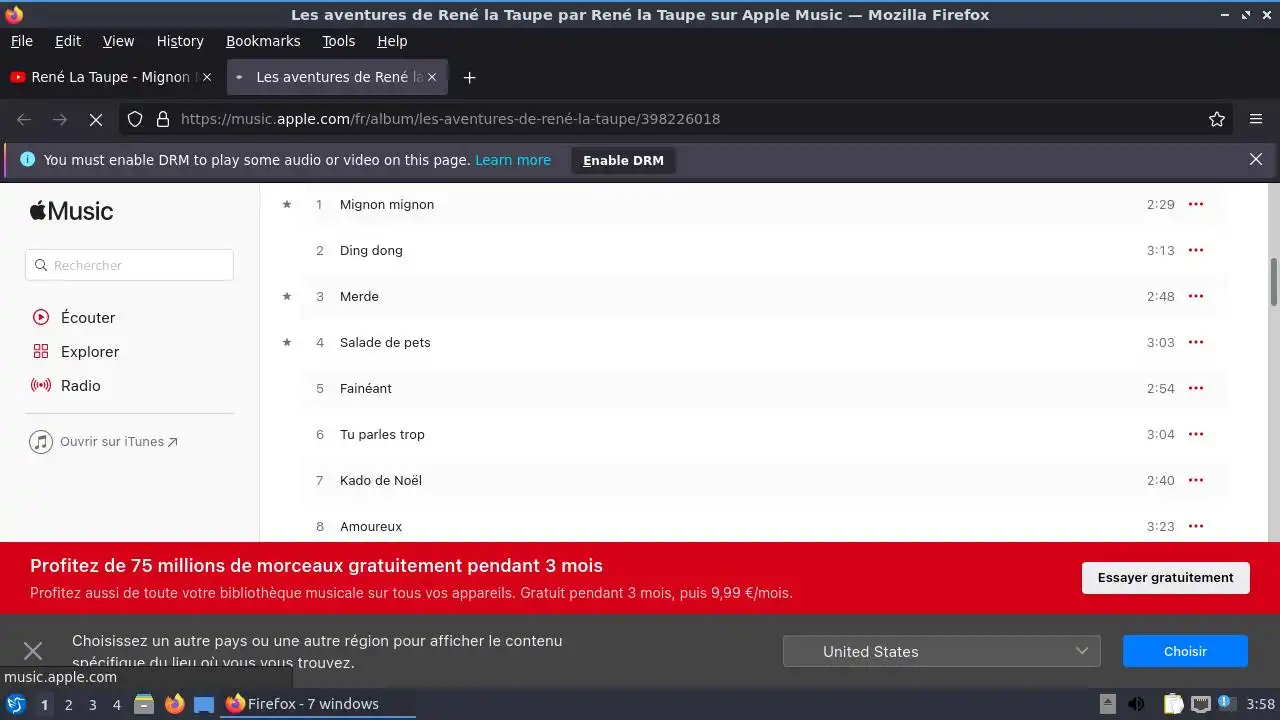Viewport: 1280px width, 720px height.
Task: Click the page vertical scrollbar thumb
Action: click(1274, 282)
